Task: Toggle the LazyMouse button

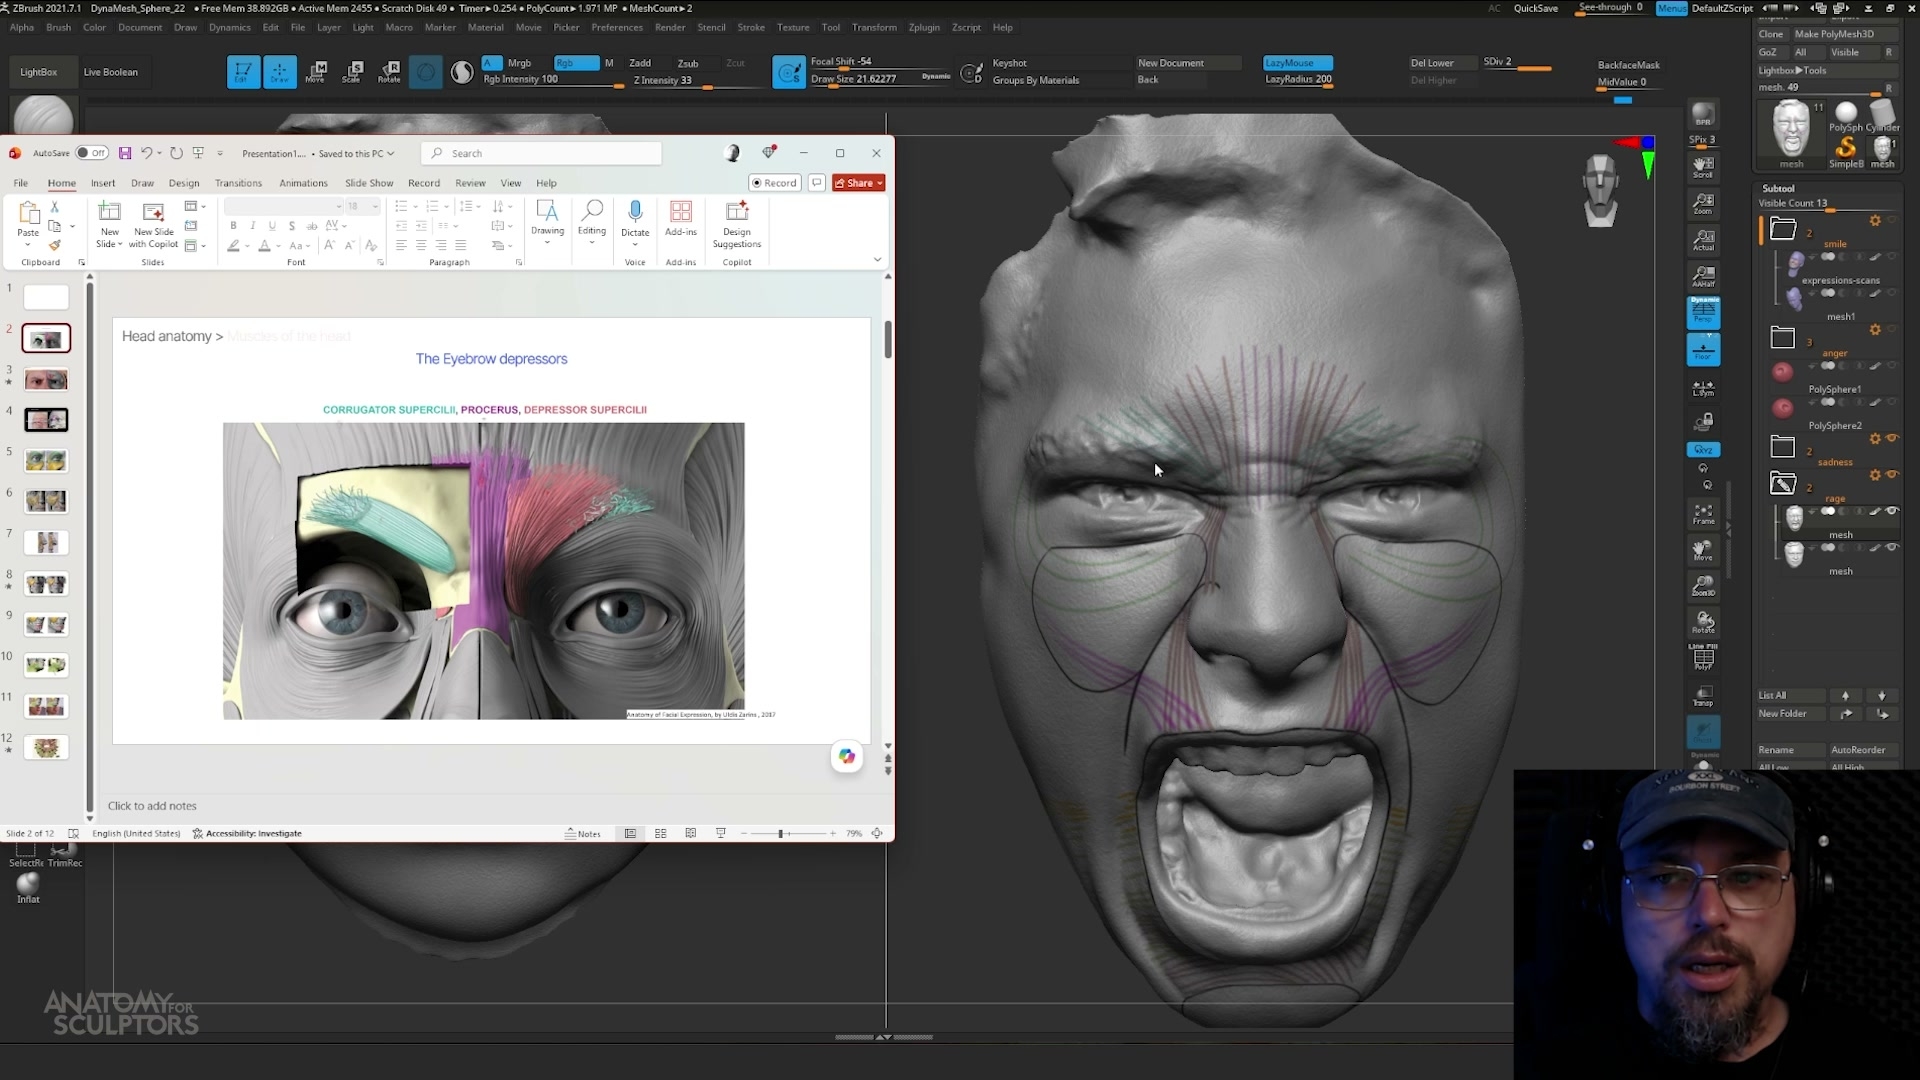Action: pos(1297,63)
